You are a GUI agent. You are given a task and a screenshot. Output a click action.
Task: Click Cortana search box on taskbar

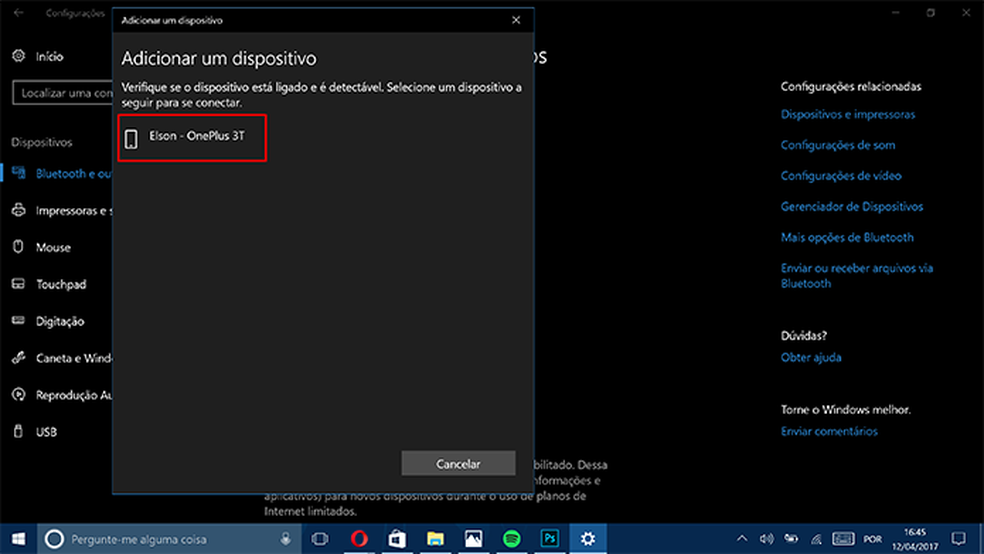coord(168,539)
